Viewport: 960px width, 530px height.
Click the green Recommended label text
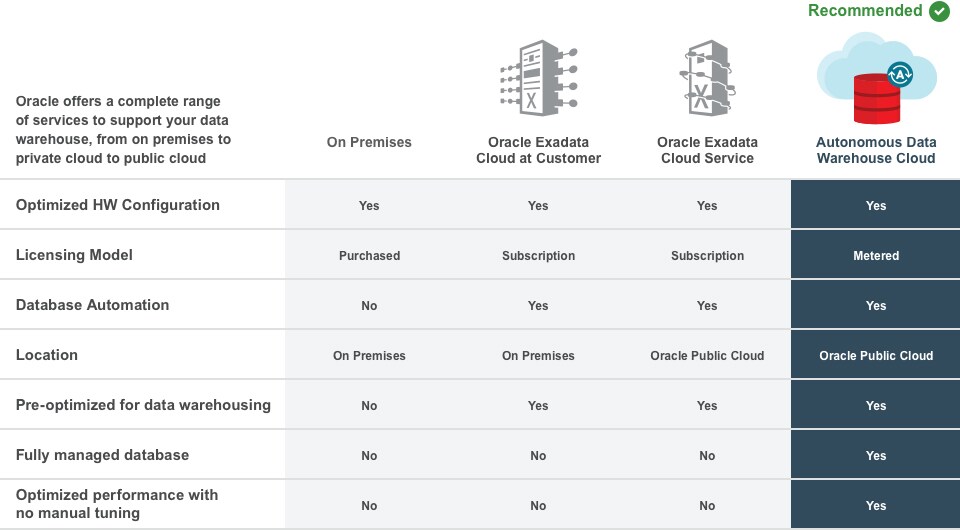[x=865, y=11]
